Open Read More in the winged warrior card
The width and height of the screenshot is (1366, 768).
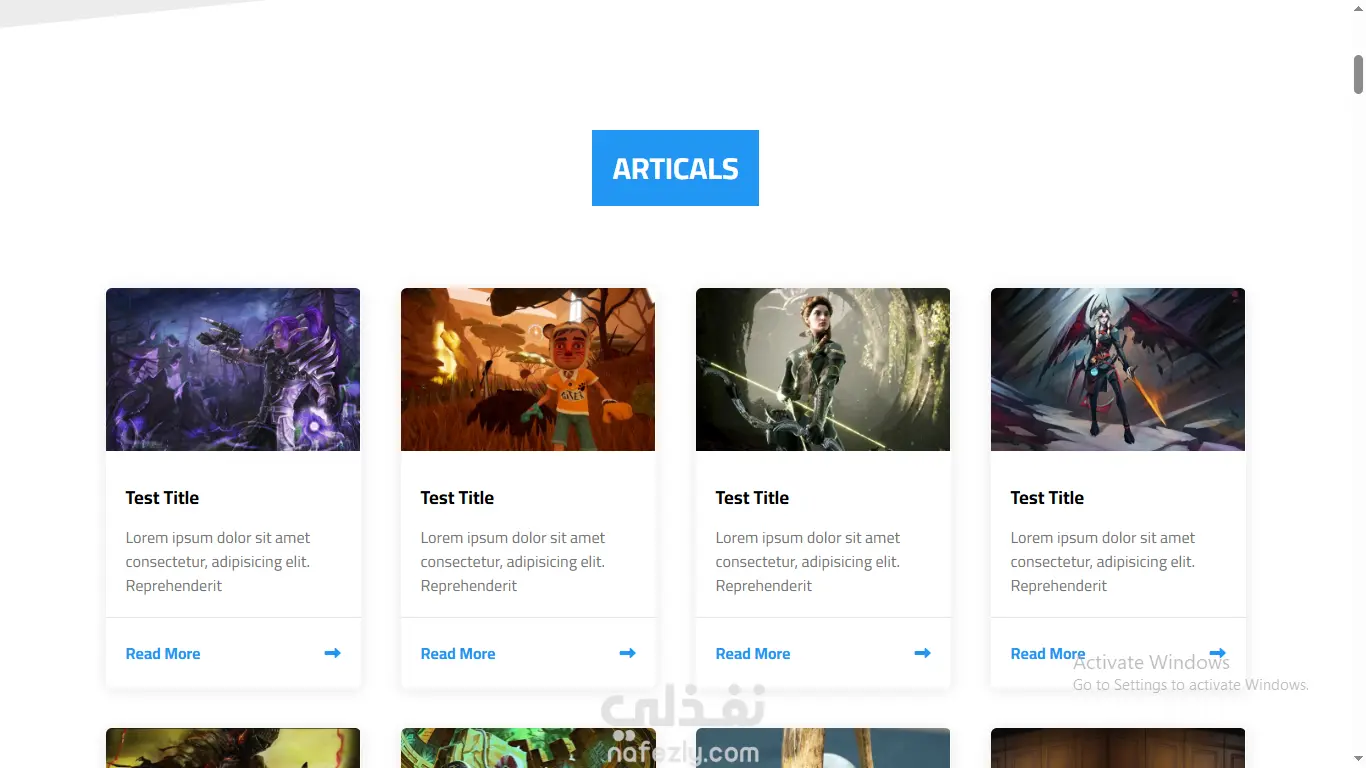[x=1048, y=654]
